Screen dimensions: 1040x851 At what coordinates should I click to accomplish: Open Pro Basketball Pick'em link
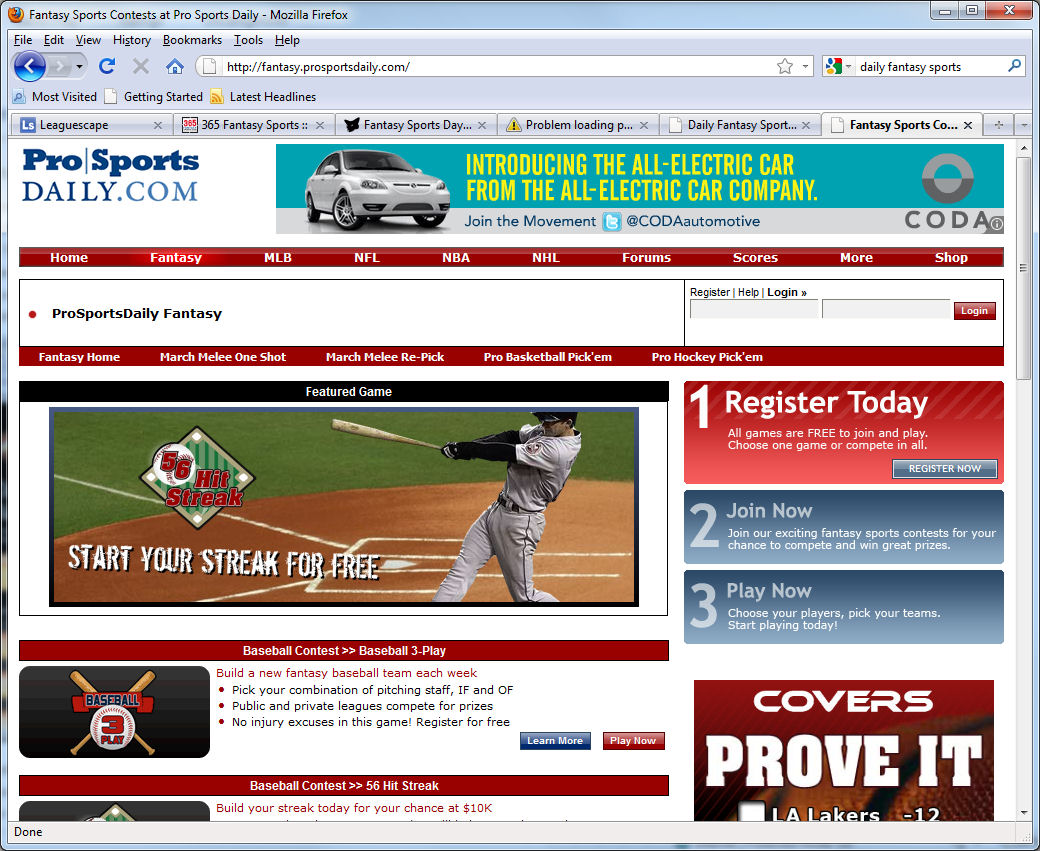548,357
